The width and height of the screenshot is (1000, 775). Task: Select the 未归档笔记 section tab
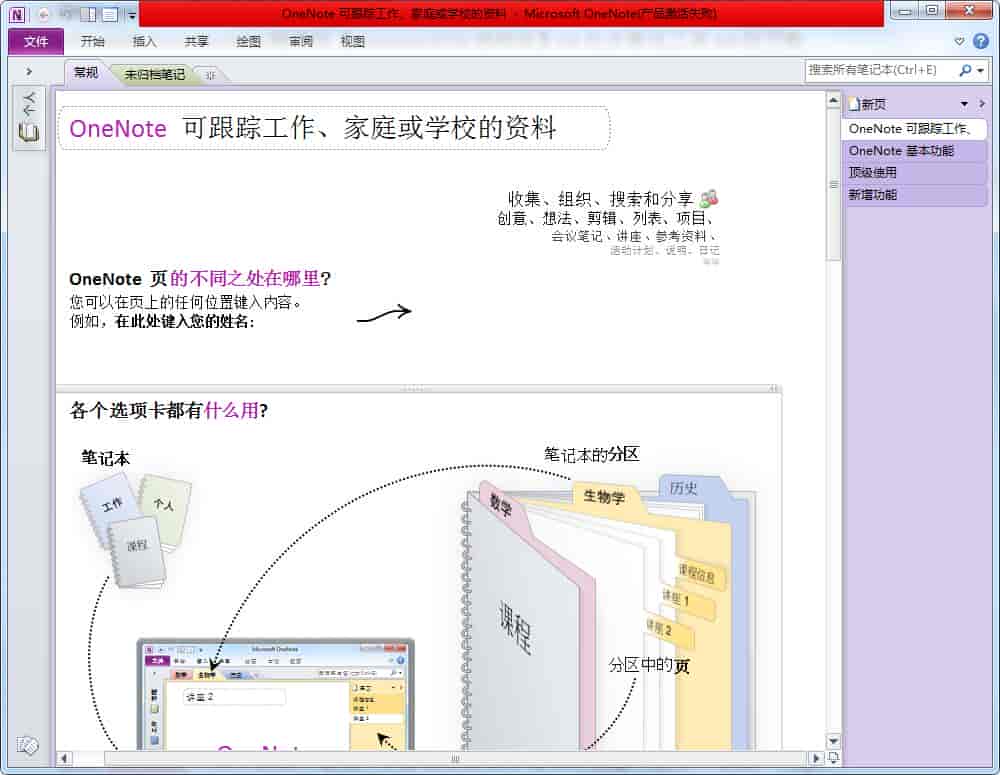tap(155, 74)
